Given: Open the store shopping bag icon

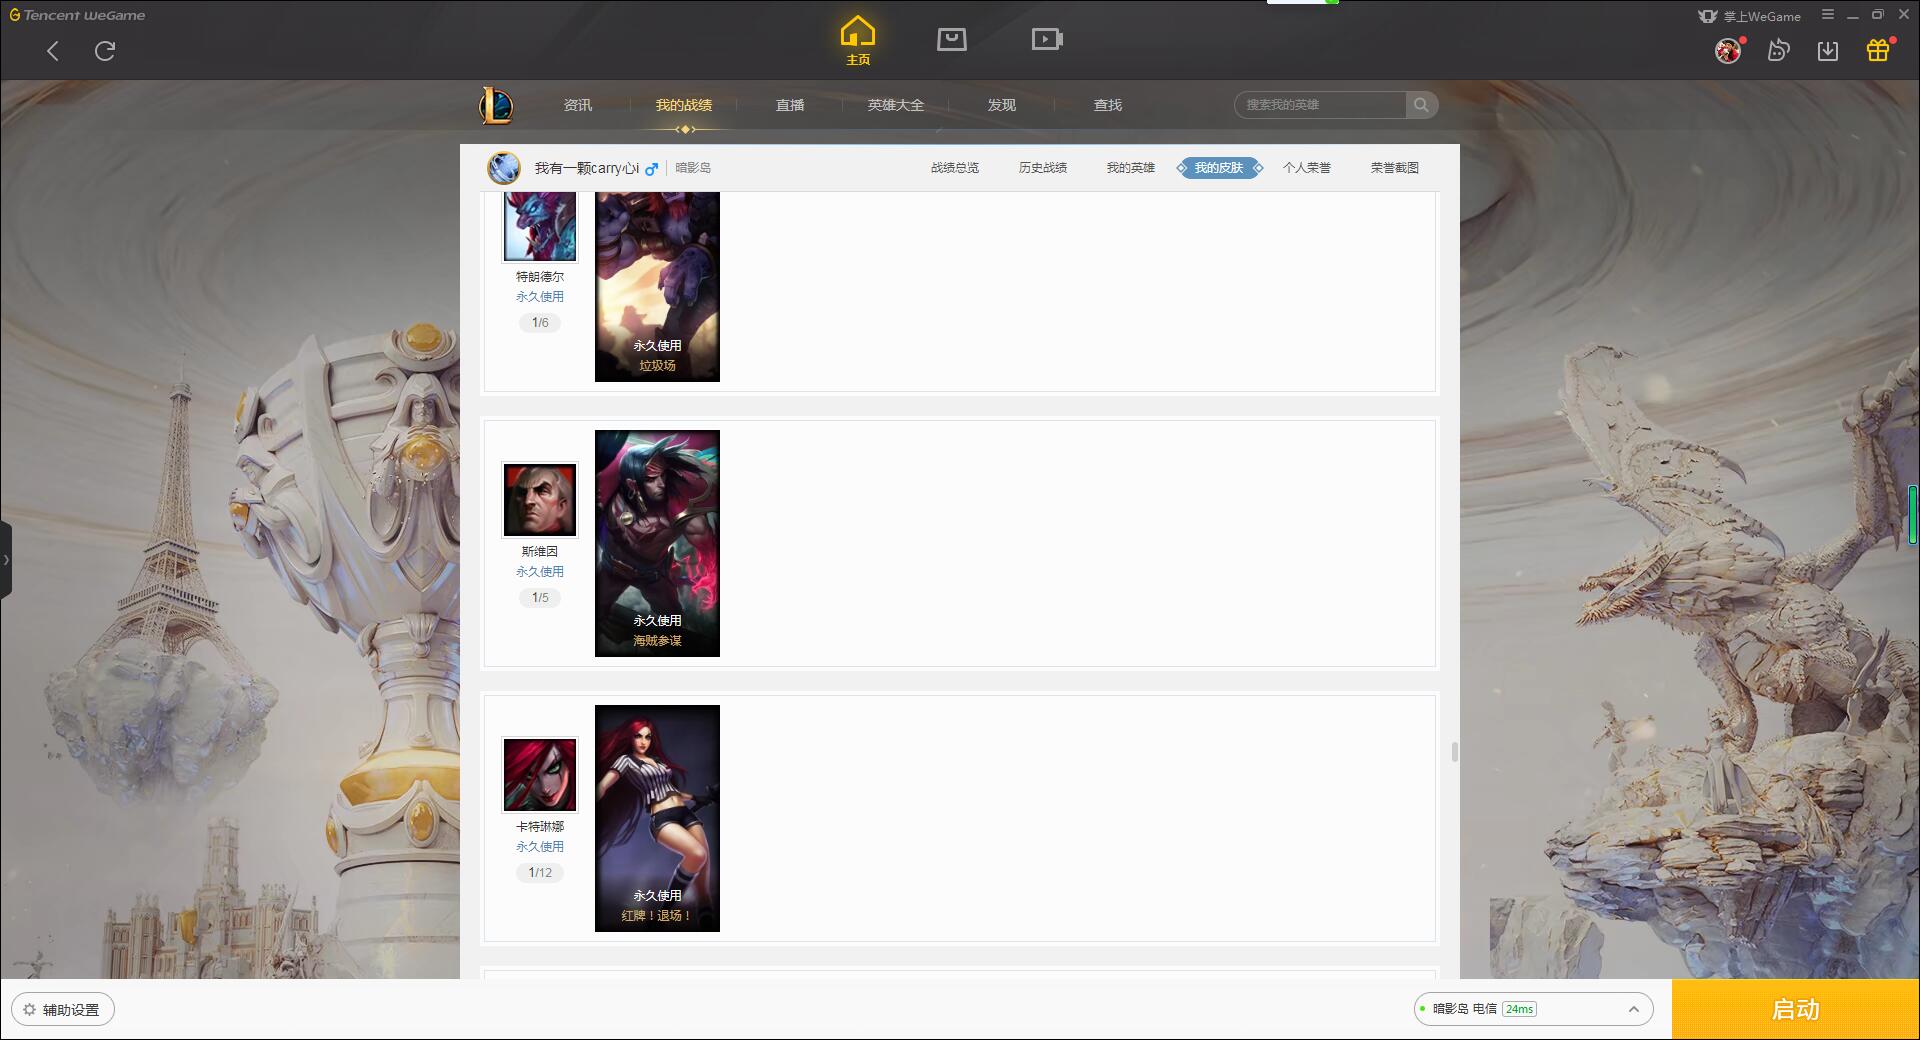Looking at the screenshot, I should 951,39.
